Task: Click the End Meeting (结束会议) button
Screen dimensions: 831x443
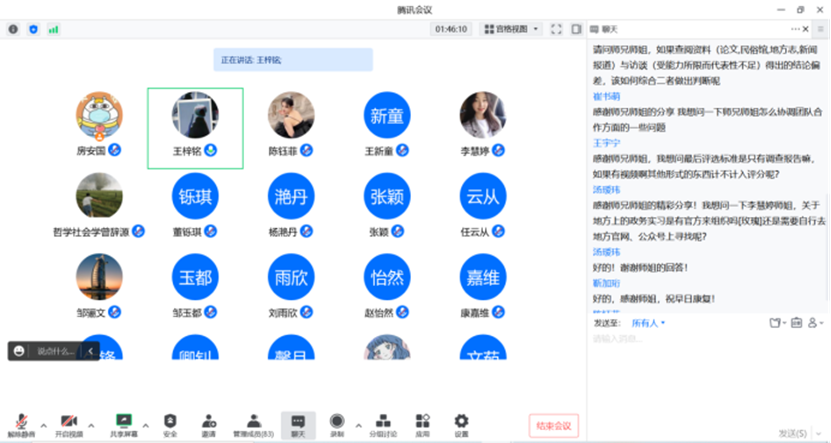Action: click(553, 425)
